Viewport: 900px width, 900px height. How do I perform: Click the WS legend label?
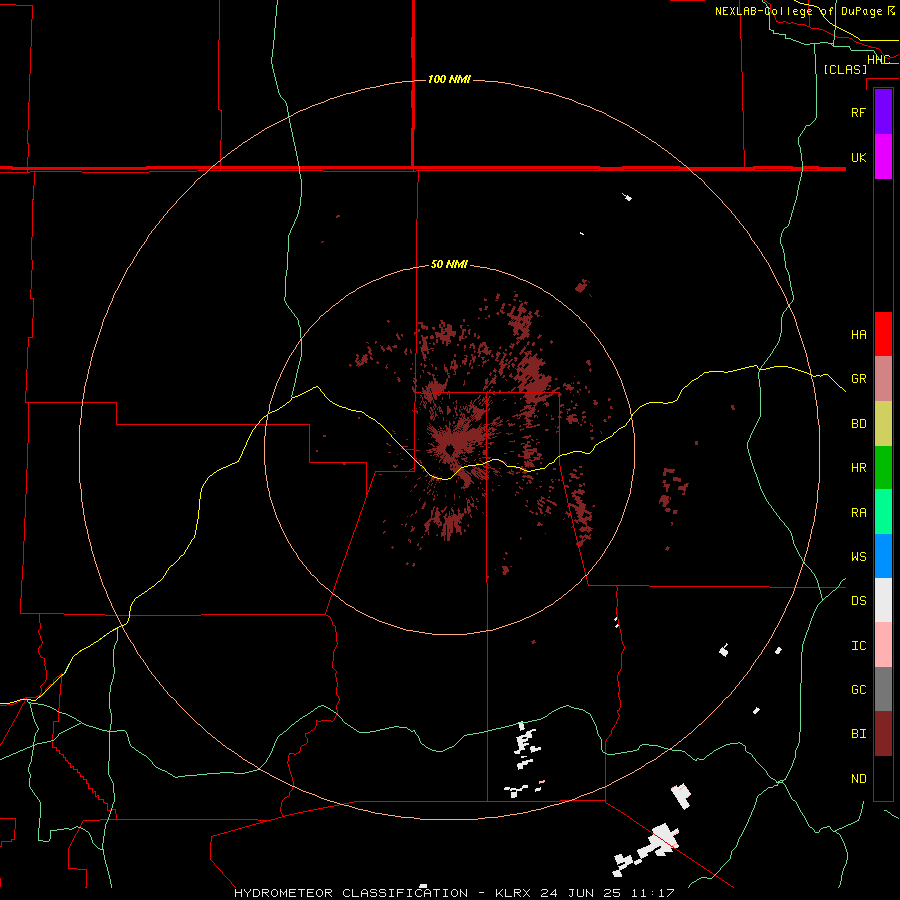click(x=858, y=557)
